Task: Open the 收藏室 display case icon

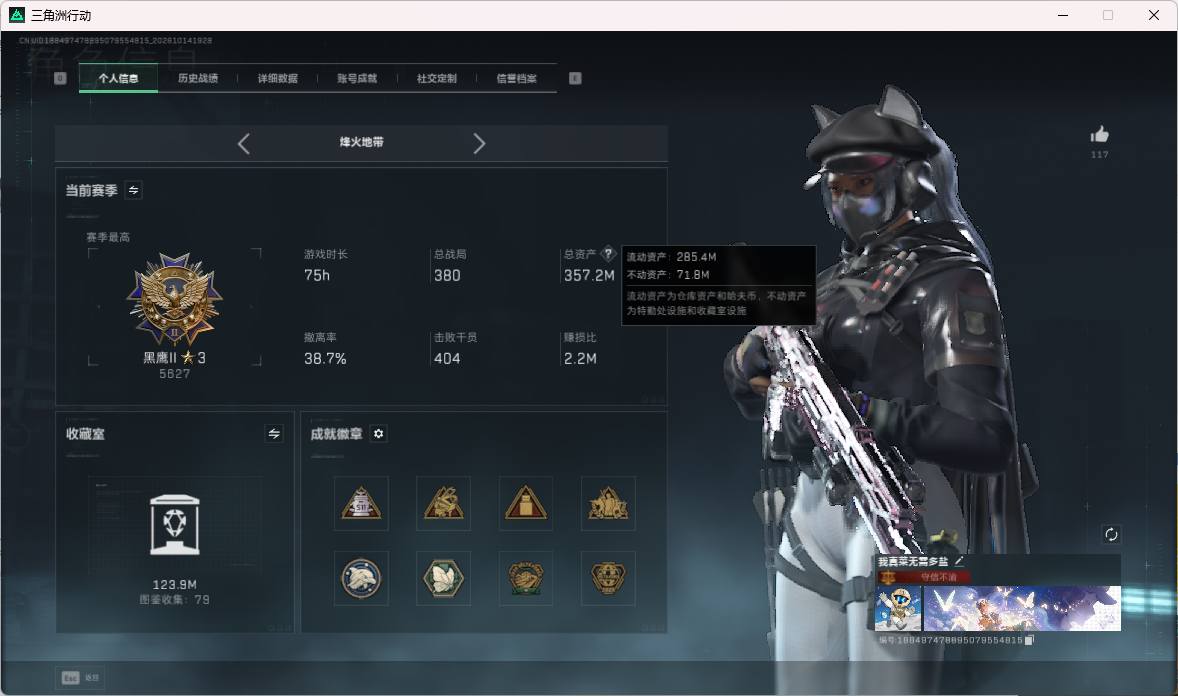Action: (175, 525)
